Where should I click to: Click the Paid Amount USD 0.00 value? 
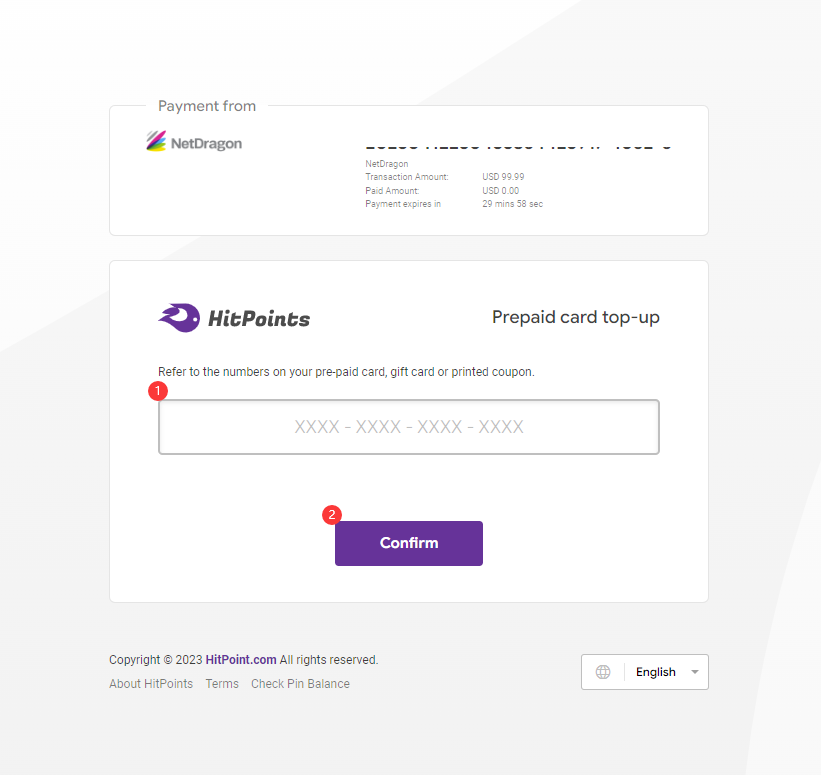point(501,191)
